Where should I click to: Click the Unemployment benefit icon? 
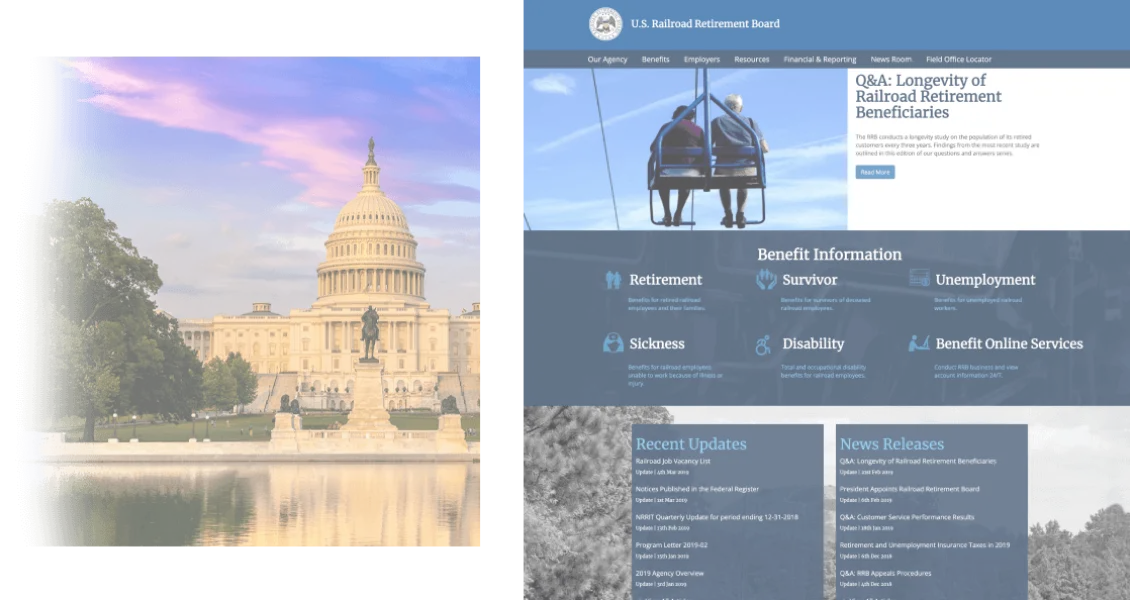(x=919, y=279)
